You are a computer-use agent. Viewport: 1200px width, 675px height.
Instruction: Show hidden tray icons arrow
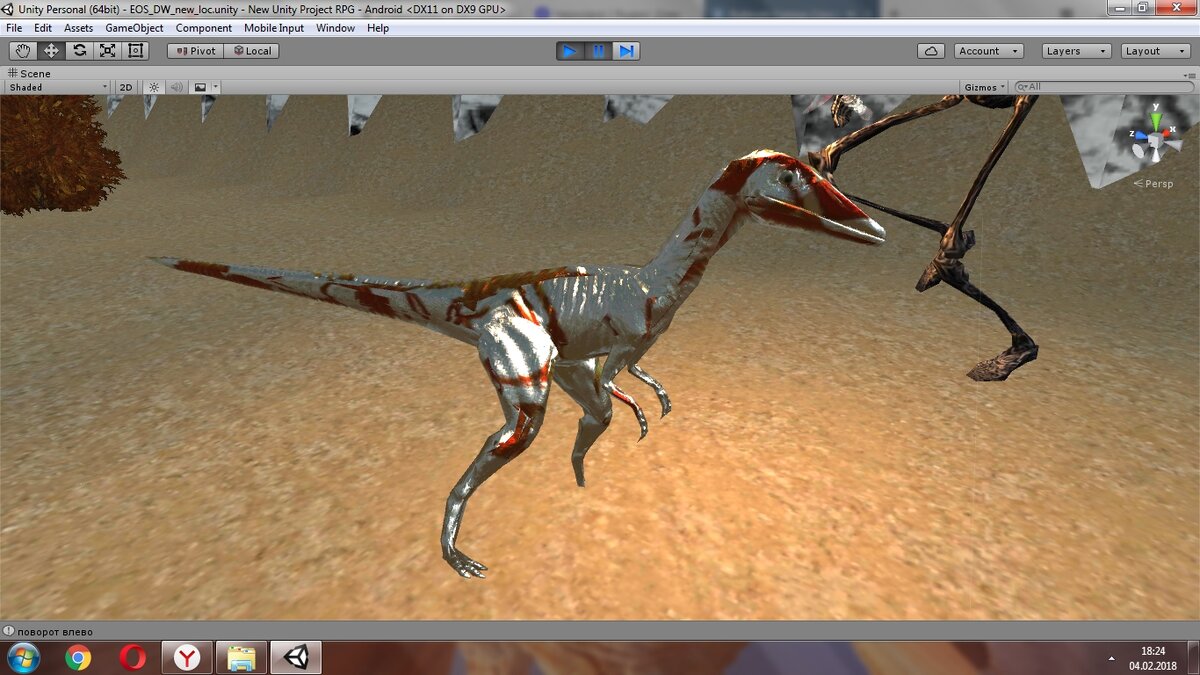(1111, 659)
